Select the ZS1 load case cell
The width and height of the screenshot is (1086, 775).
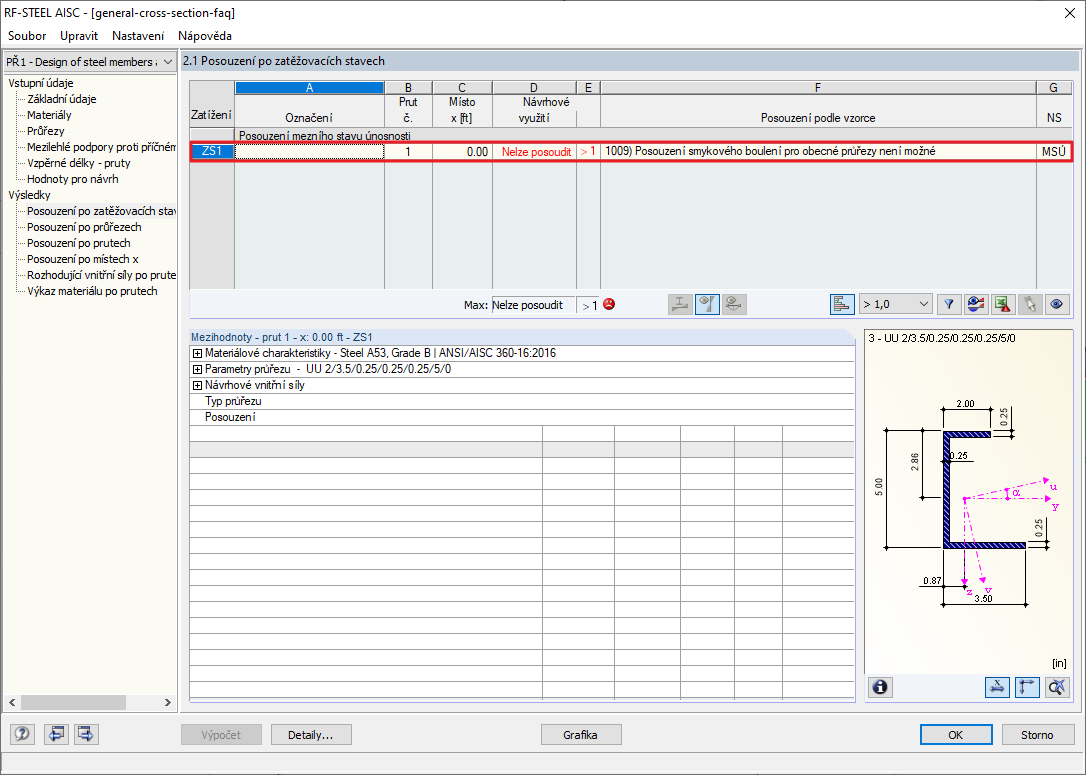tap(212, 152)
